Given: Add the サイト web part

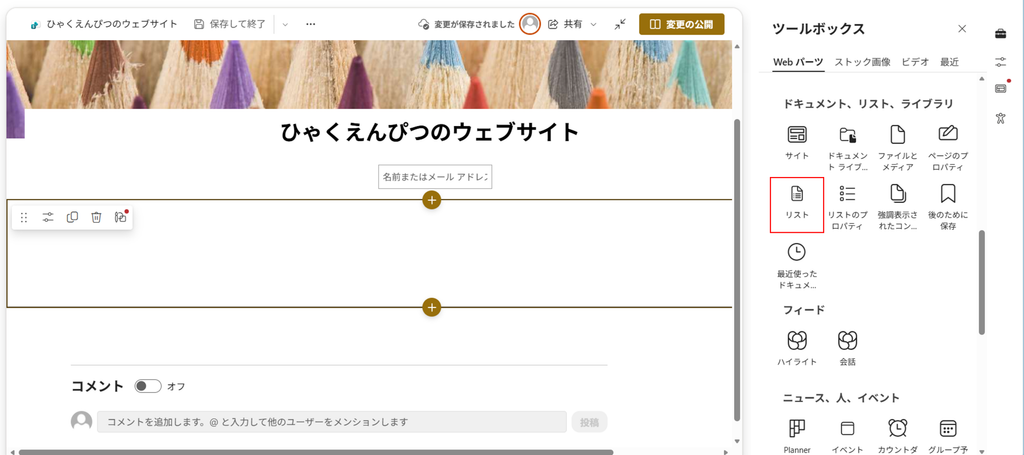Looking at the screenshot, I should coord(797,144).
